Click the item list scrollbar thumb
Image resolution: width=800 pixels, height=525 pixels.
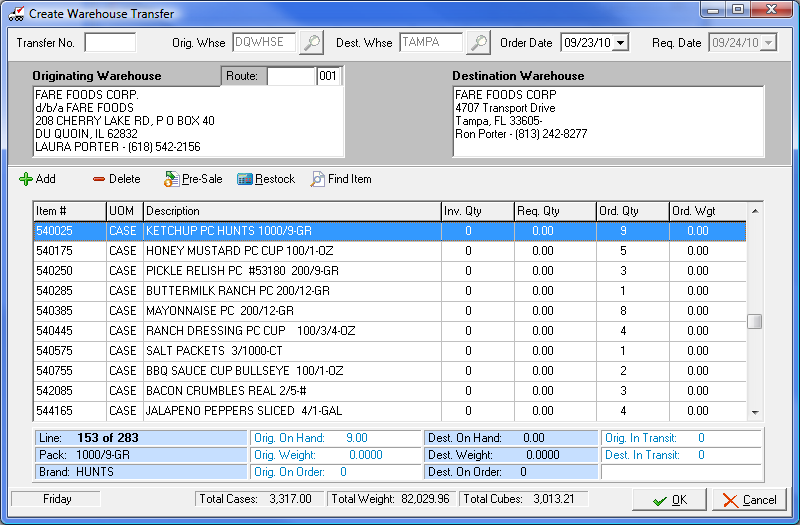[755, 321]
